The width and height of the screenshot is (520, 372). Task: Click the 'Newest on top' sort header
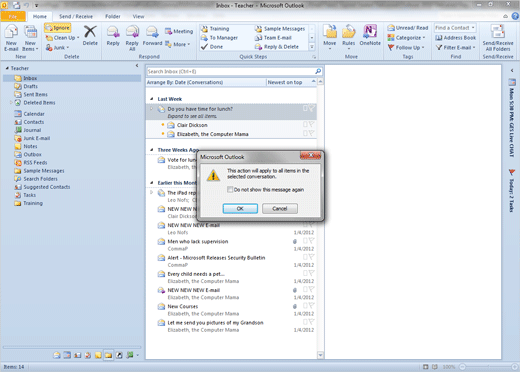[x=291, y=82]
